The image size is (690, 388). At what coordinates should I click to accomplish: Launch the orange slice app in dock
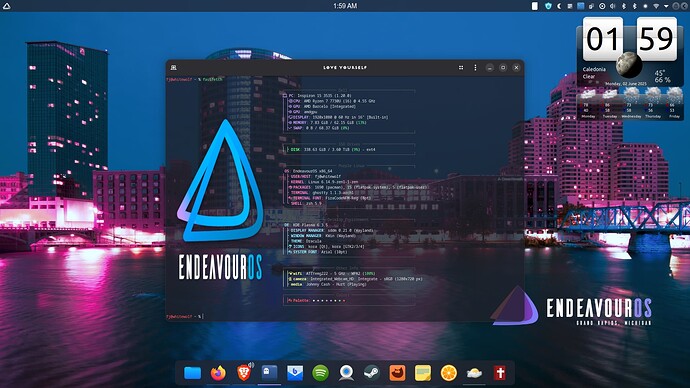point(448,373)
